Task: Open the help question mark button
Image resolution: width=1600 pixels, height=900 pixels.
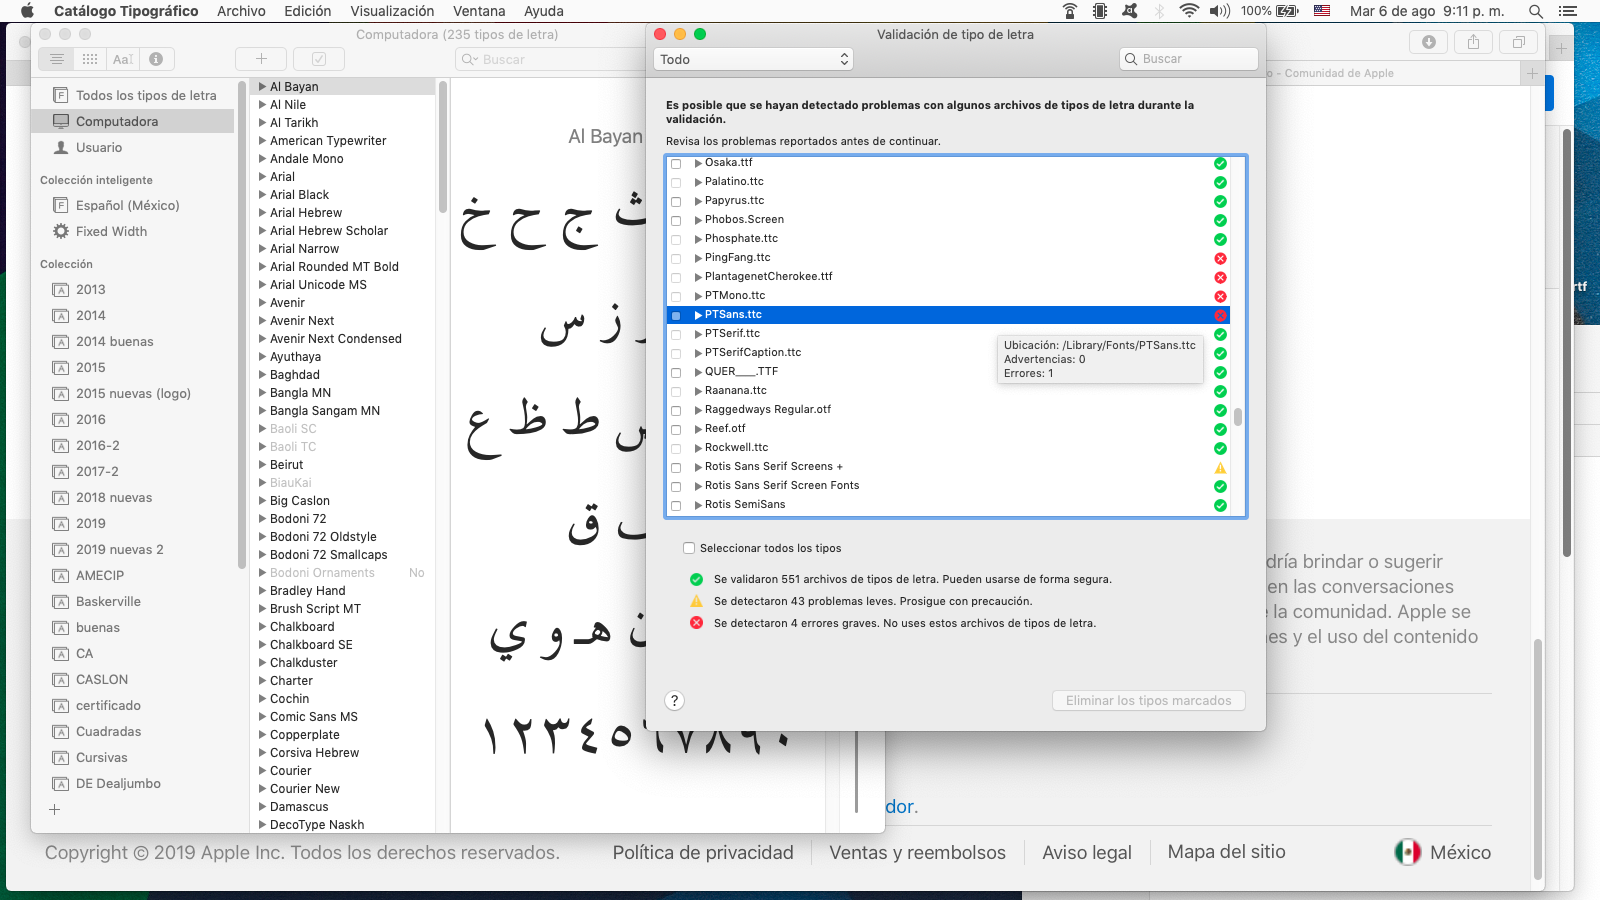Action: pos(675,701)
